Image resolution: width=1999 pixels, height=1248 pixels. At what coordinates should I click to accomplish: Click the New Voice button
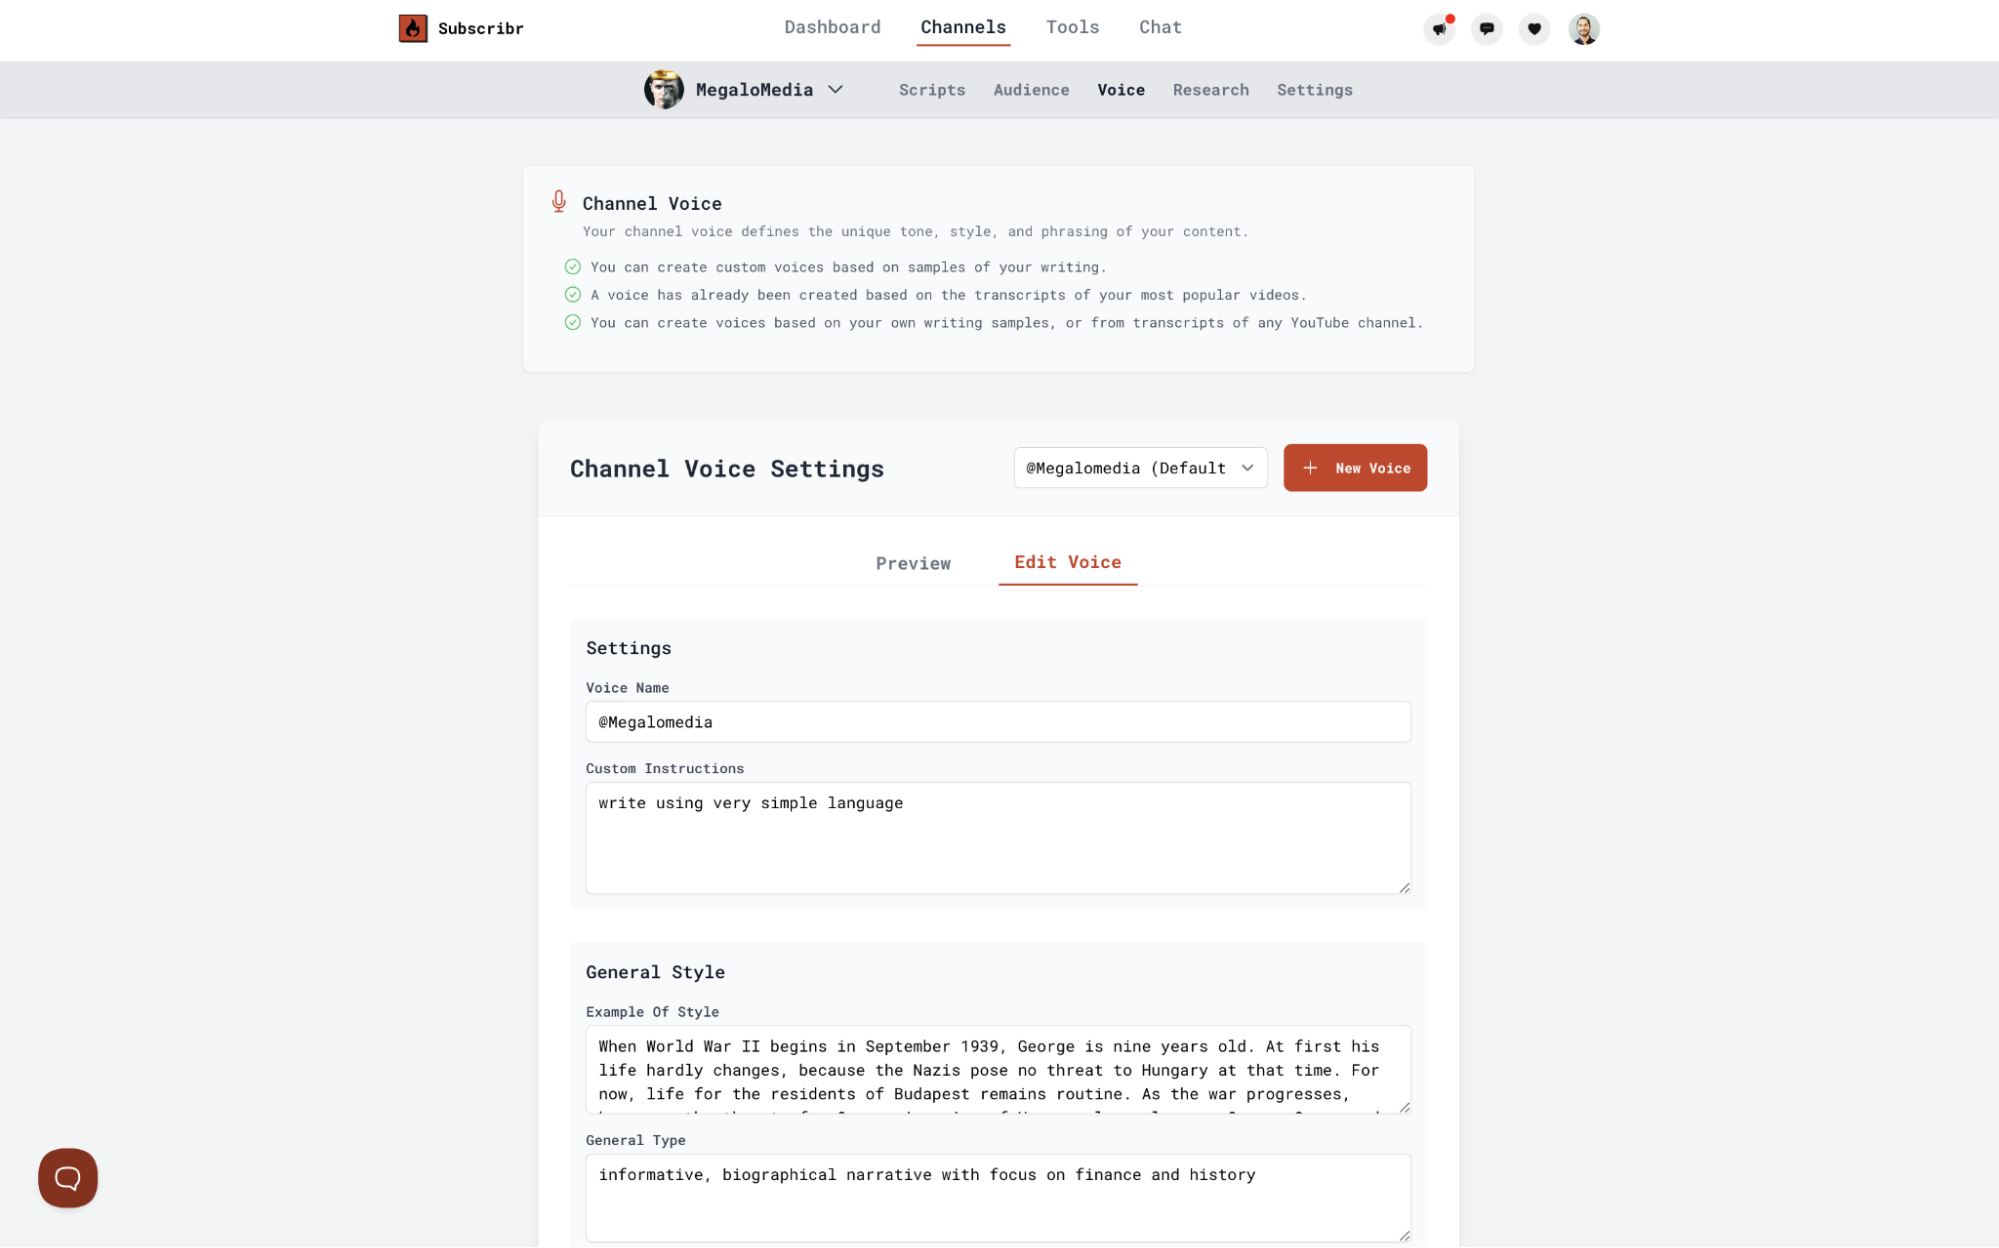click(1355, 467)
